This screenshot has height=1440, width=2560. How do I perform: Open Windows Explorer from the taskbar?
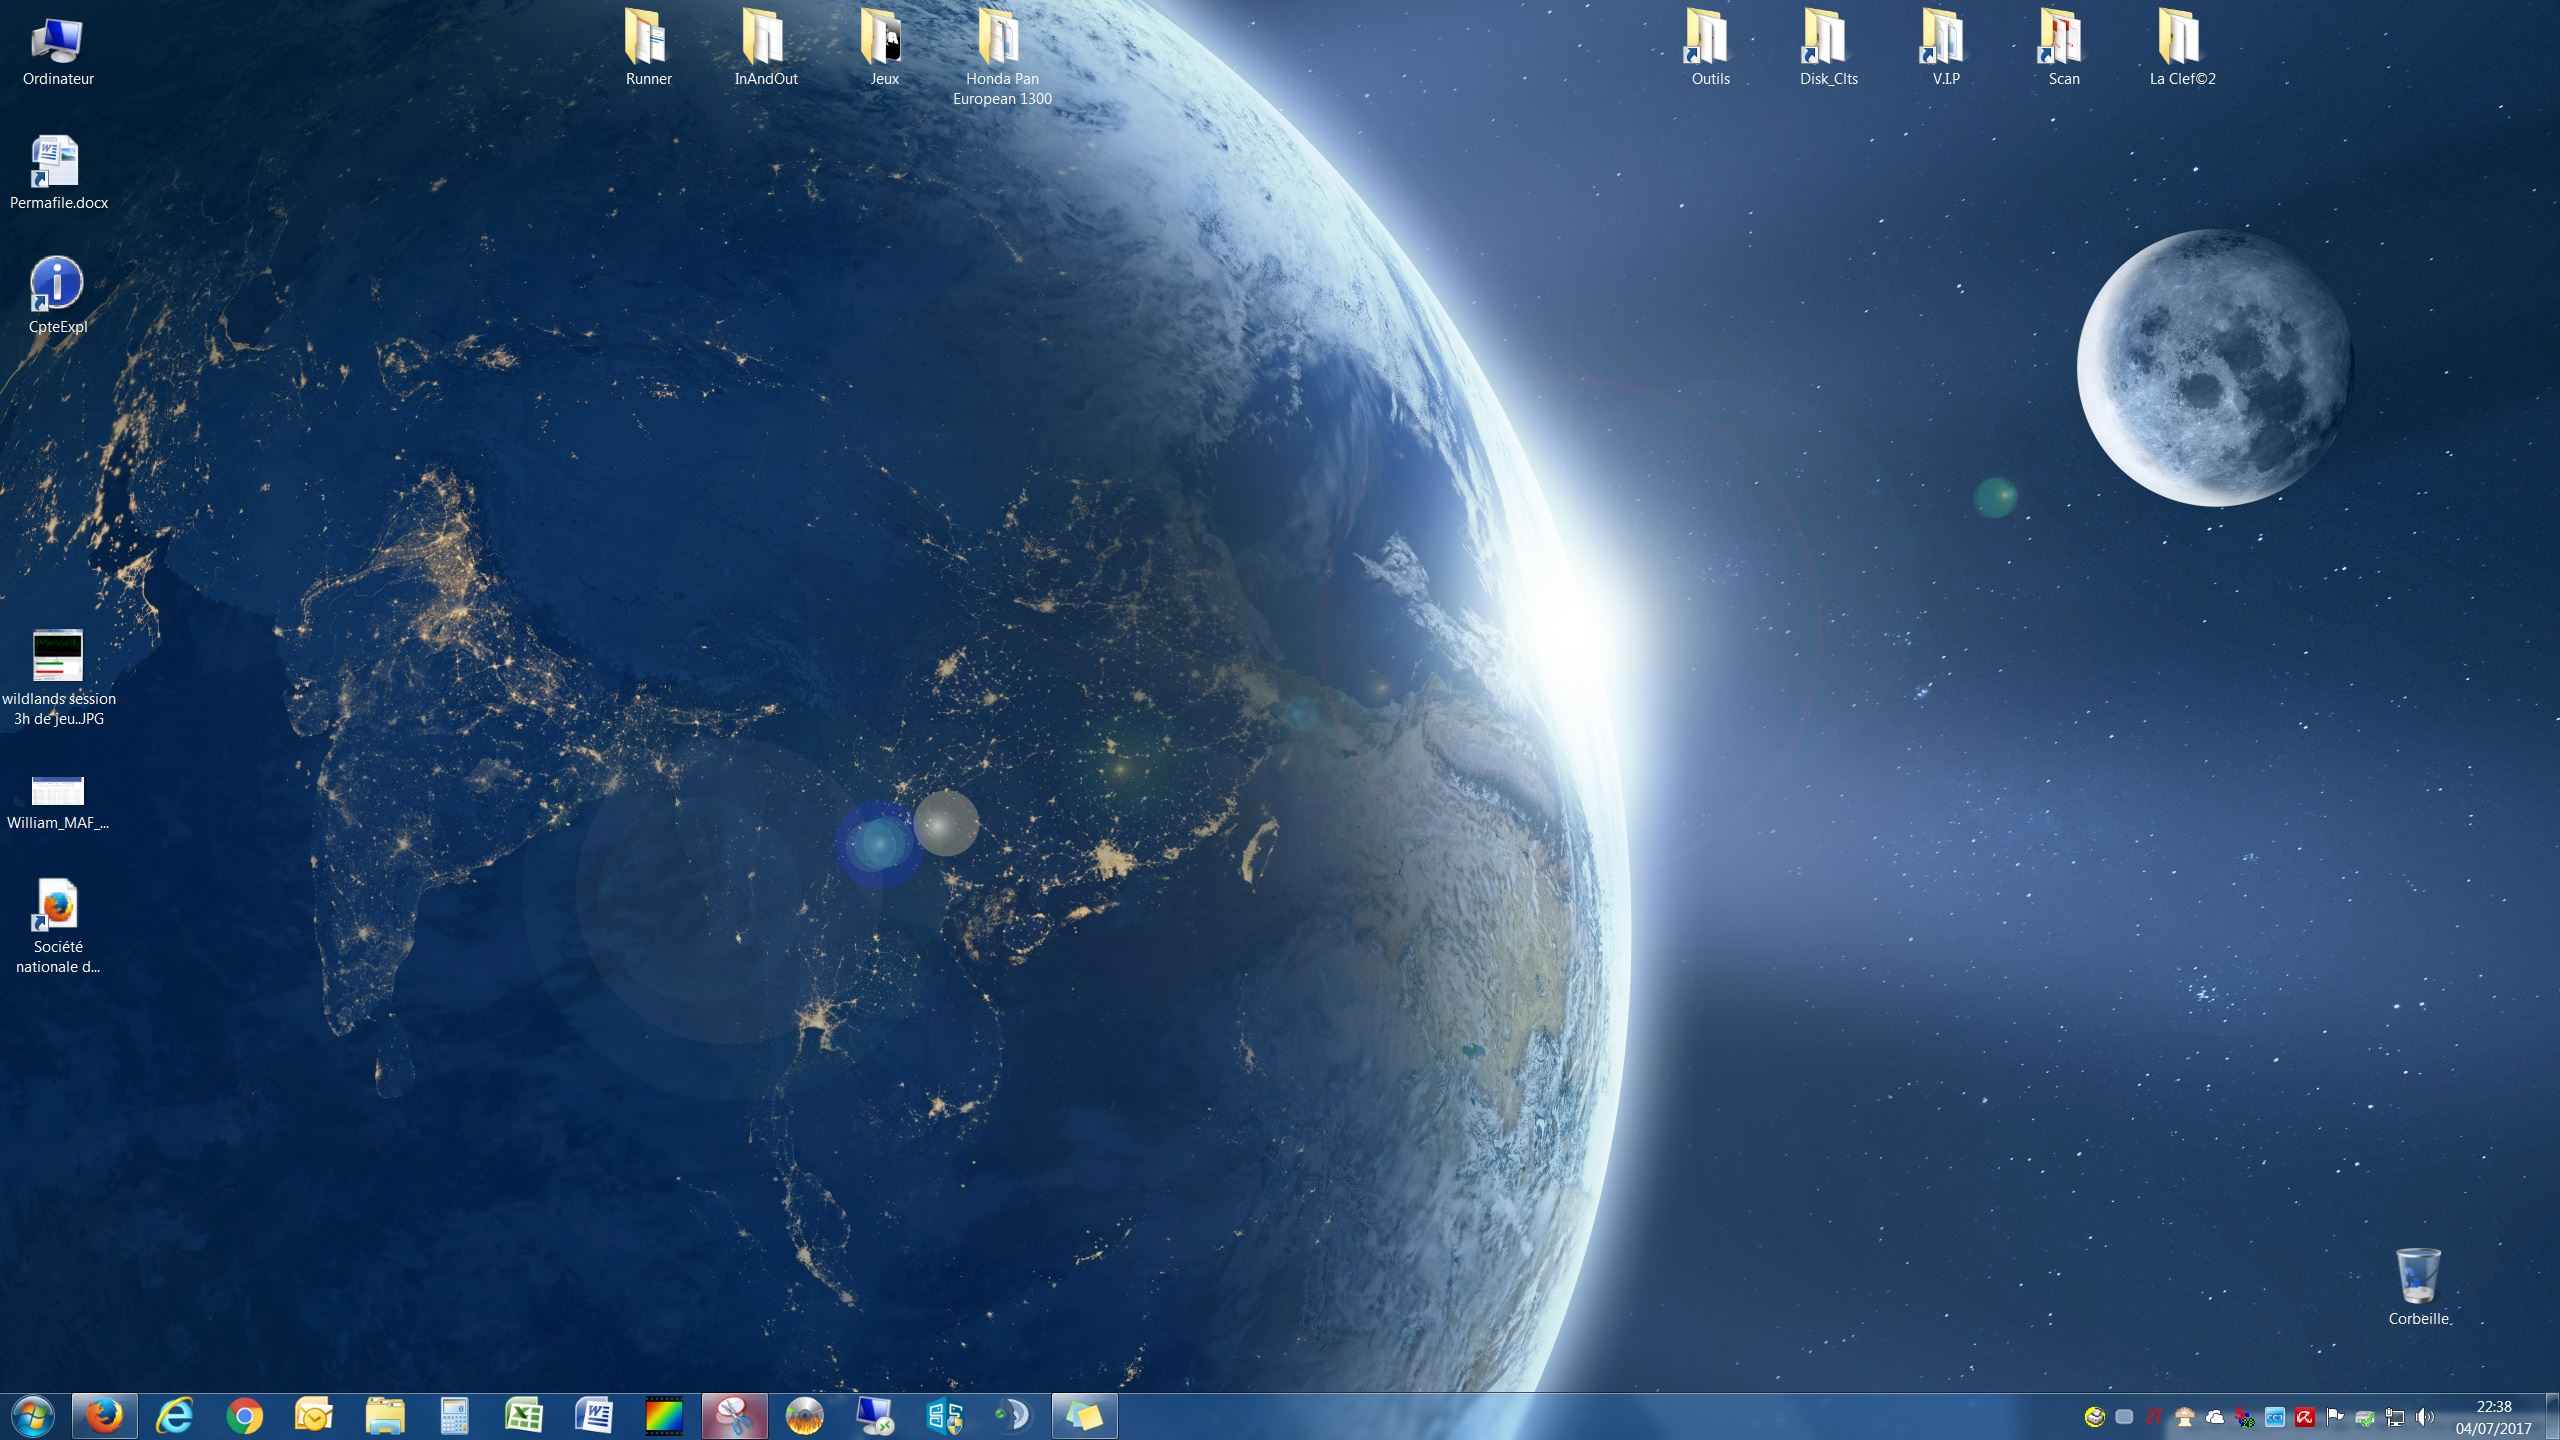[x=385, y=1416]
